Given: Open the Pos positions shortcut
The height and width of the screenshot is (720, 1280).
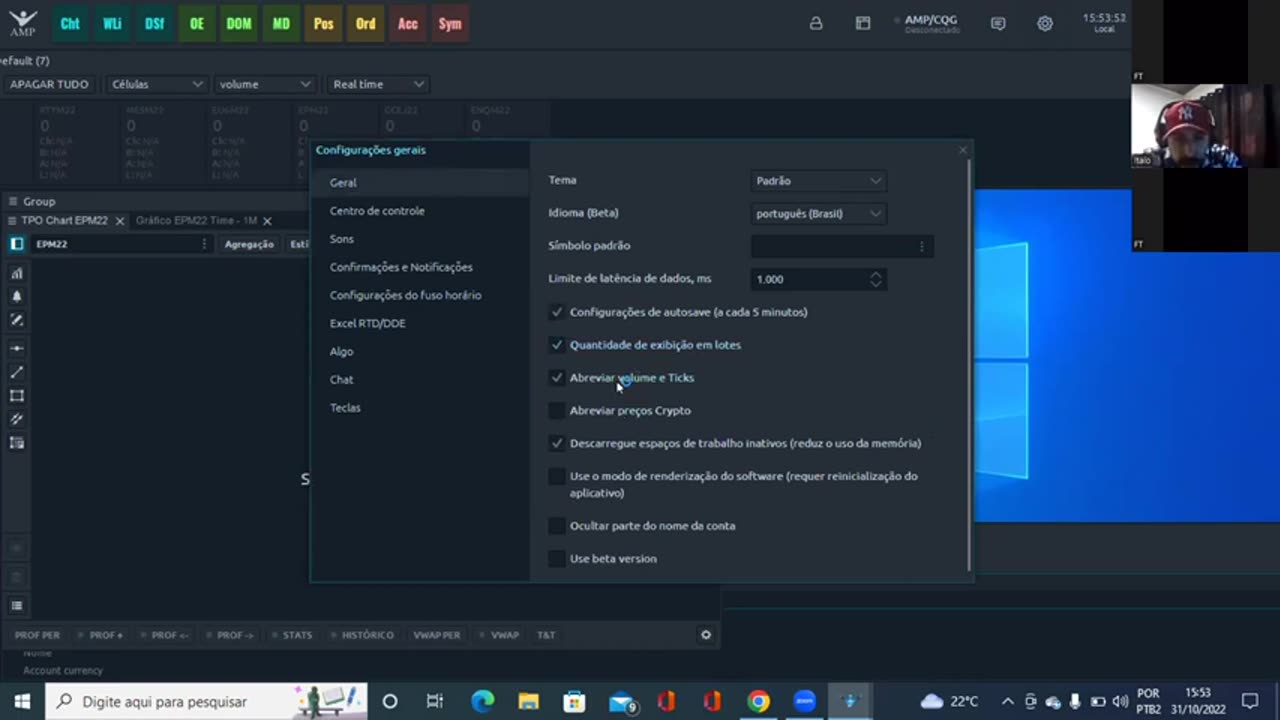Looking at the screenshot, I should [x=324, y=24].
